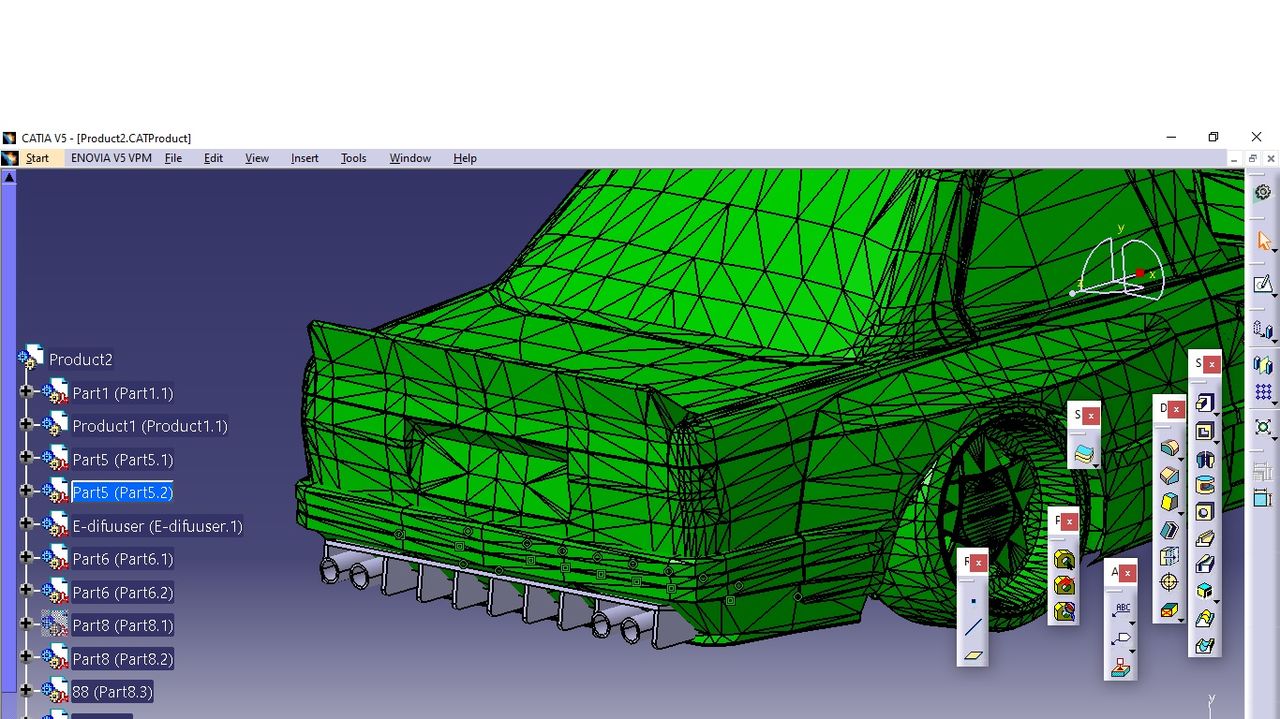Select Part8 (Part8.1) in specification tree
The image size is (1280, 719).
point(122,626)
